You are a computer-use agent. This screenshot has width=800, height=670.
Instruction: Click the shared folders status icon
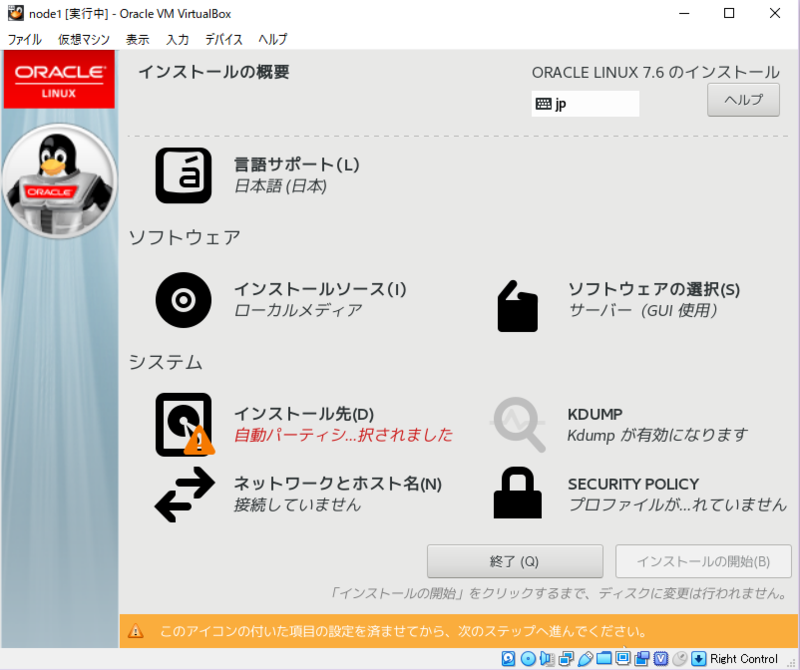tap(604, 659)
